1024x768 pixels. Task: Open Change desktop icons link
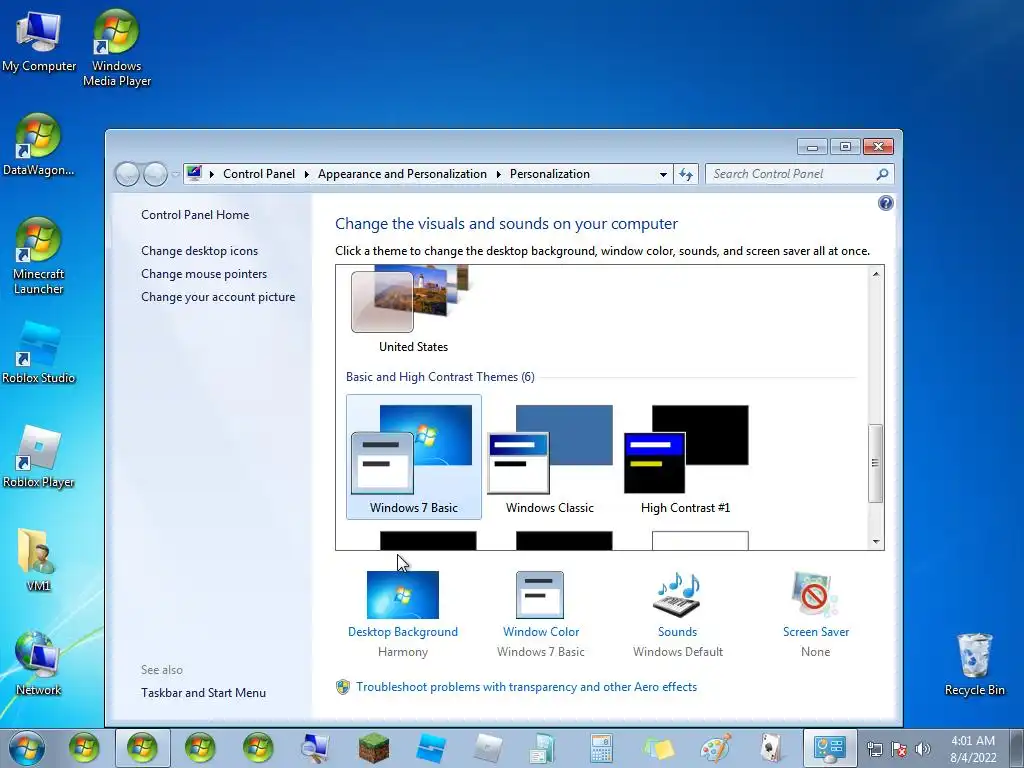(x=199, y=251)
